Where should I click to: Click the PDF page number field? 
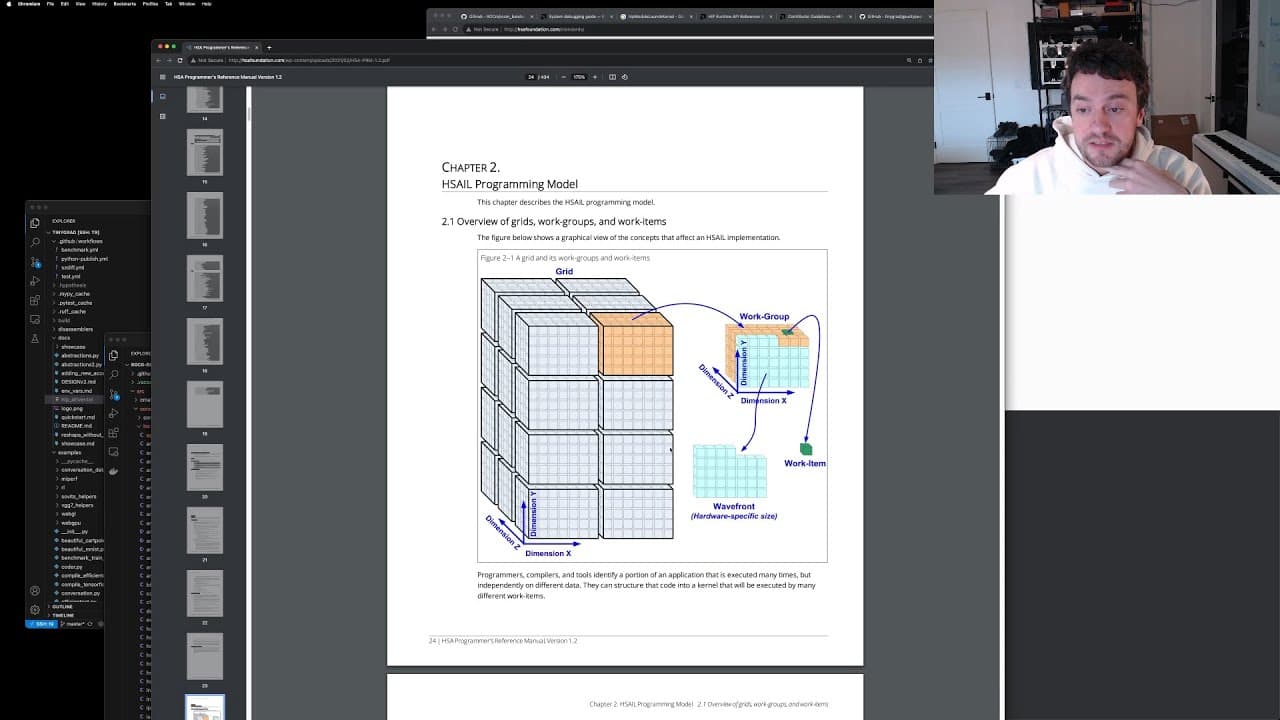(531, 77)
